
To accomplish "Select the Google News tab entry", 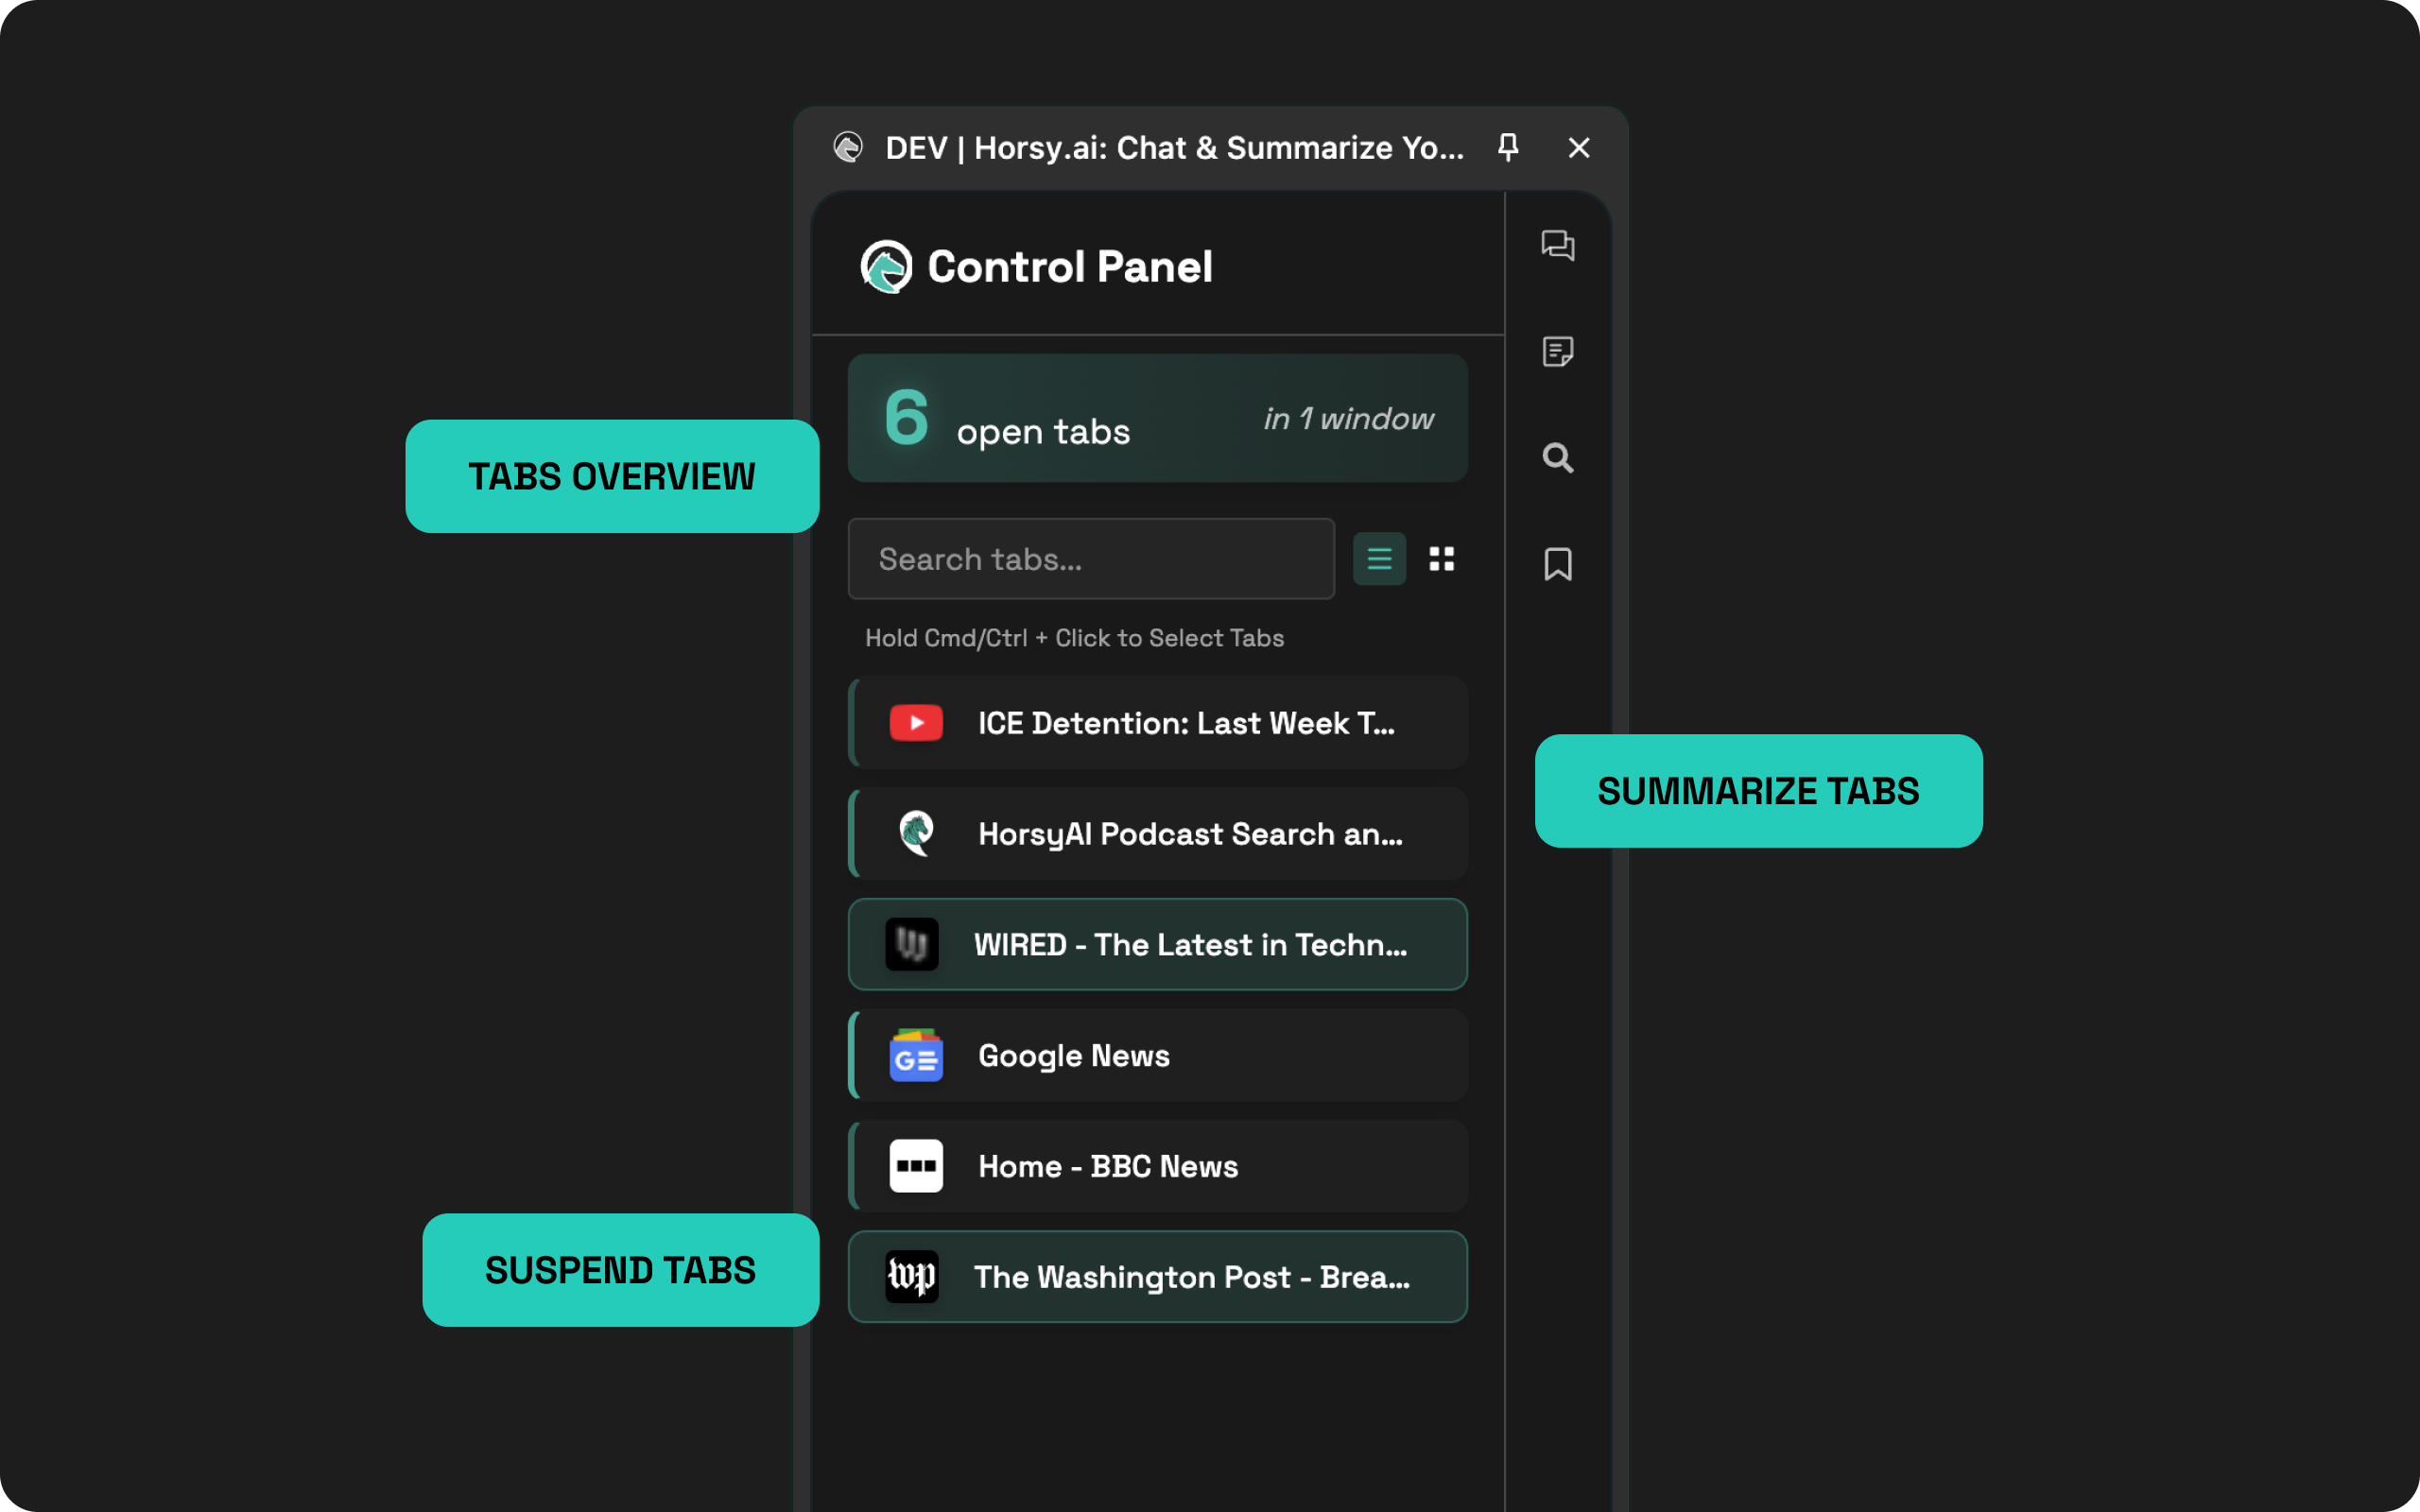I will [1156, 1055].
